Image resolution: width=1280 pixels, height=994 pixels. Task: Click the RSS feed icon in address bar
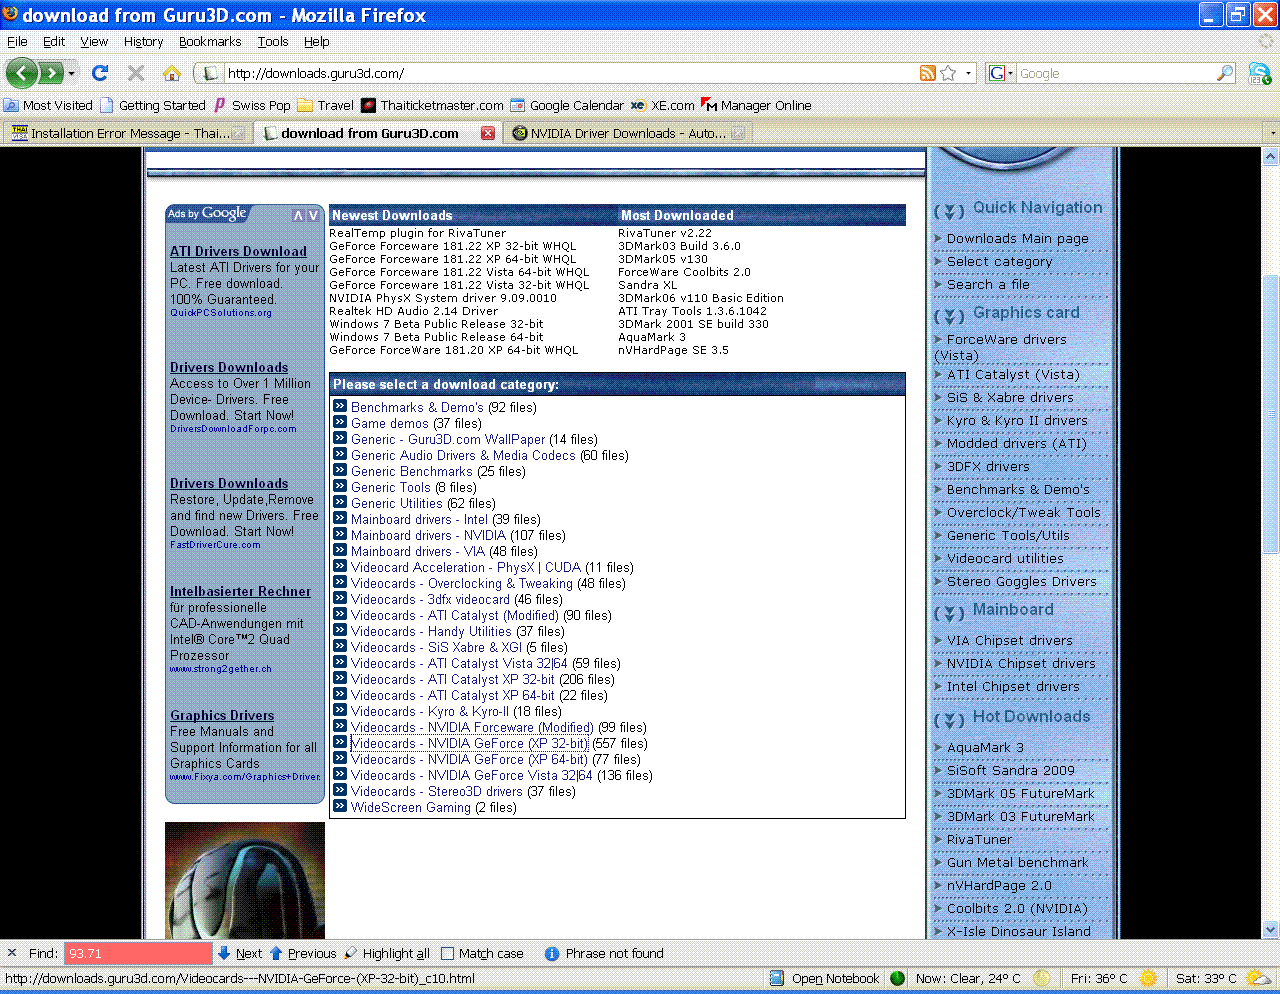click(927, 73)
